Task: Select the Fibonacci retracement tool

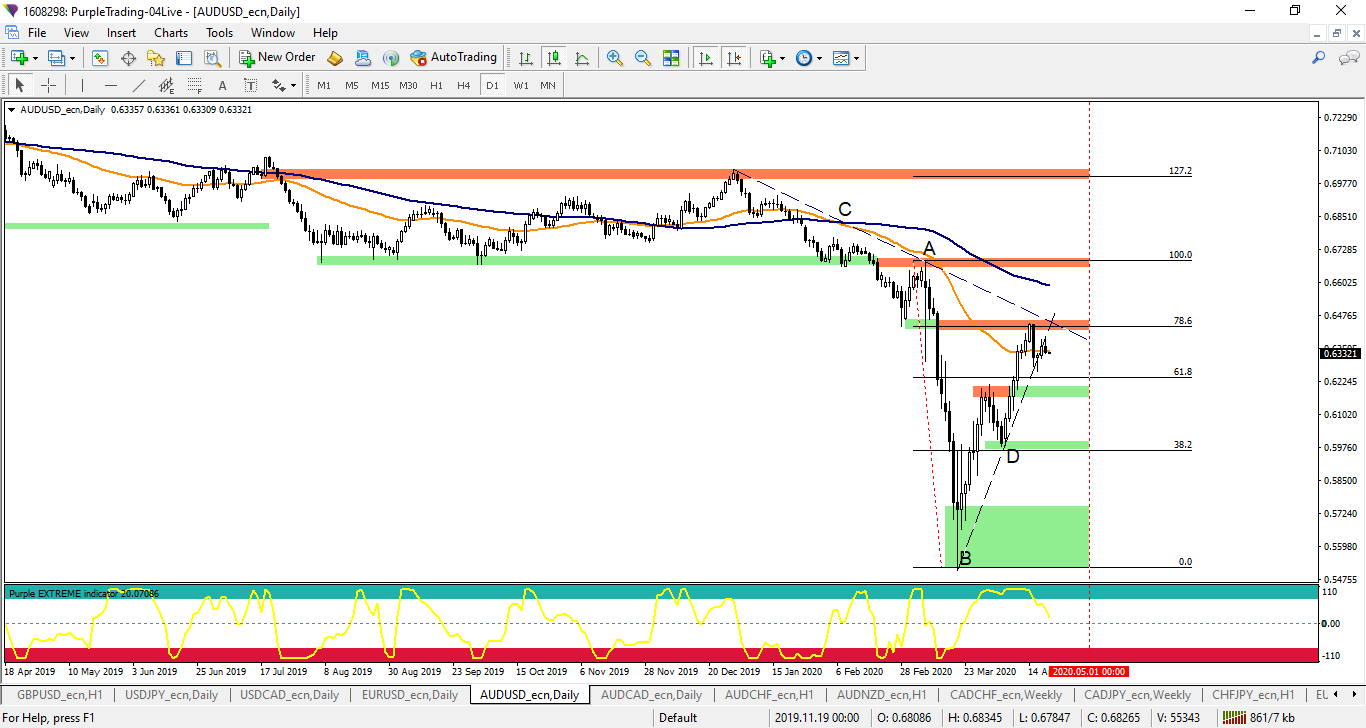Action: (194, 85)
